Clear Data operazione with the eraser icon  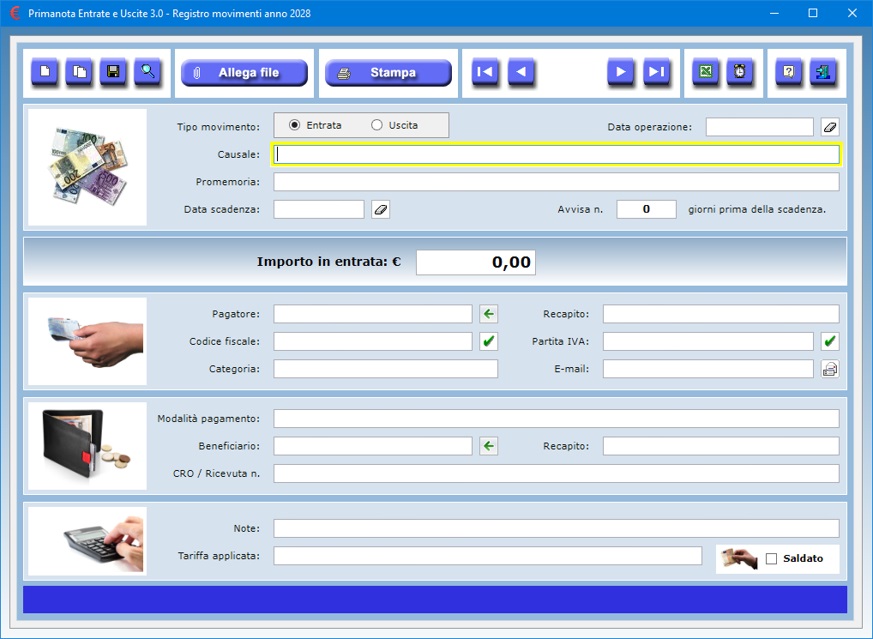(x=830, y=127)
